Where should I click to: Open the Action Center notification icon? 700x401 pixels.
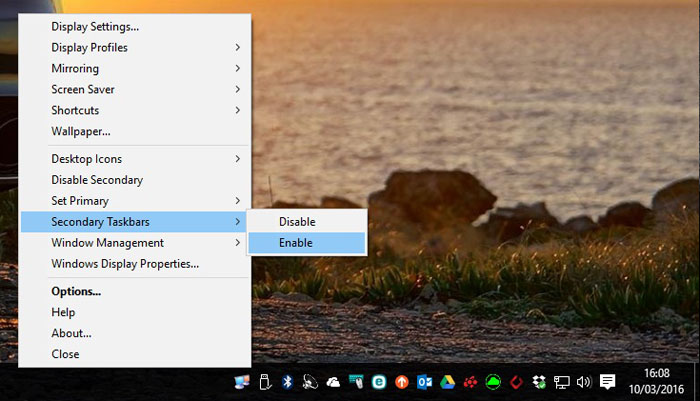(x=607, y=382)
